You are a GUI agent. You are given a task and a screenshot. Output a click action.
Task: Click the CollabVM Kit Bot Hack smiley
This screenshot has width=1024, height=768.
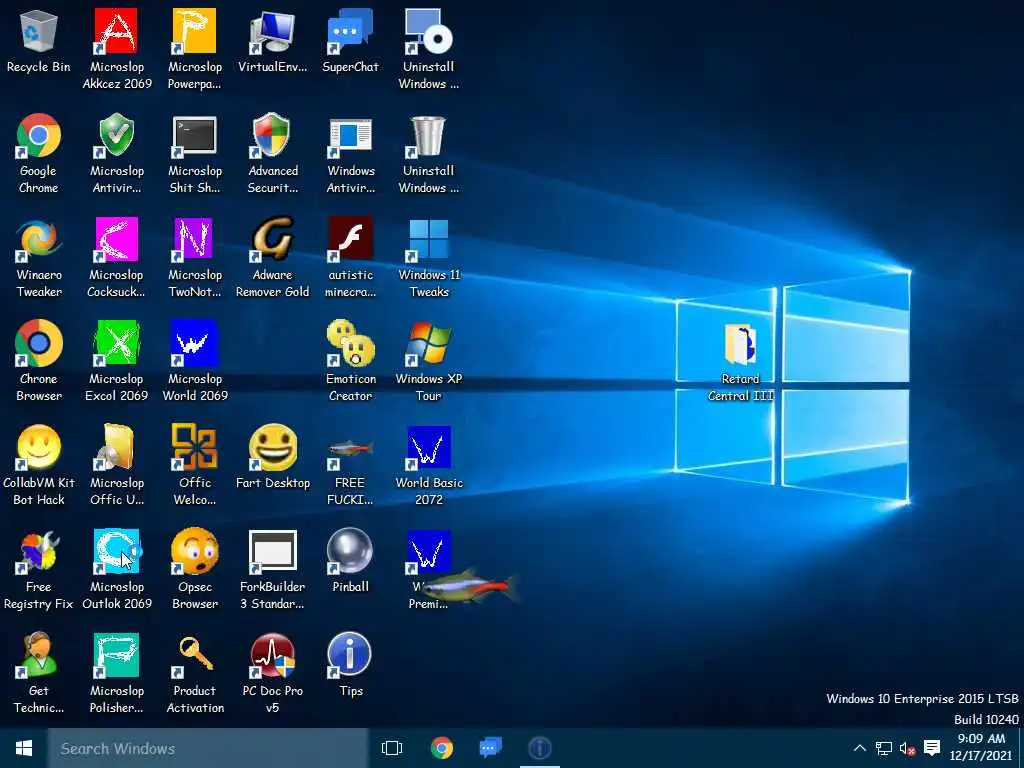[39, 447]
